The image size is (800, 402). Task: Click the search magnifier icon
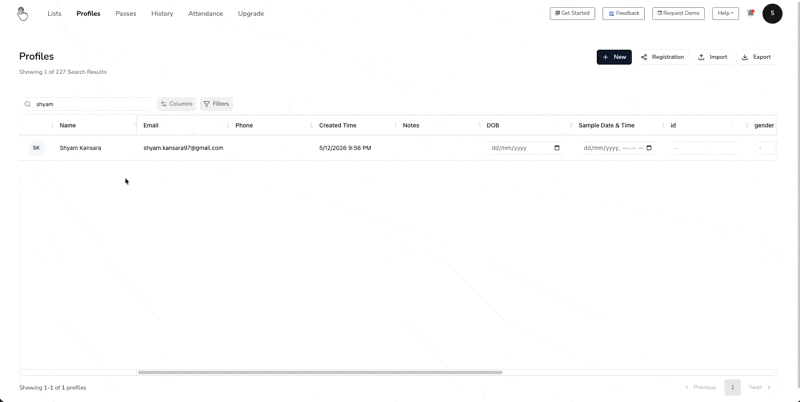pyautogui.click(x=28, y=104)
